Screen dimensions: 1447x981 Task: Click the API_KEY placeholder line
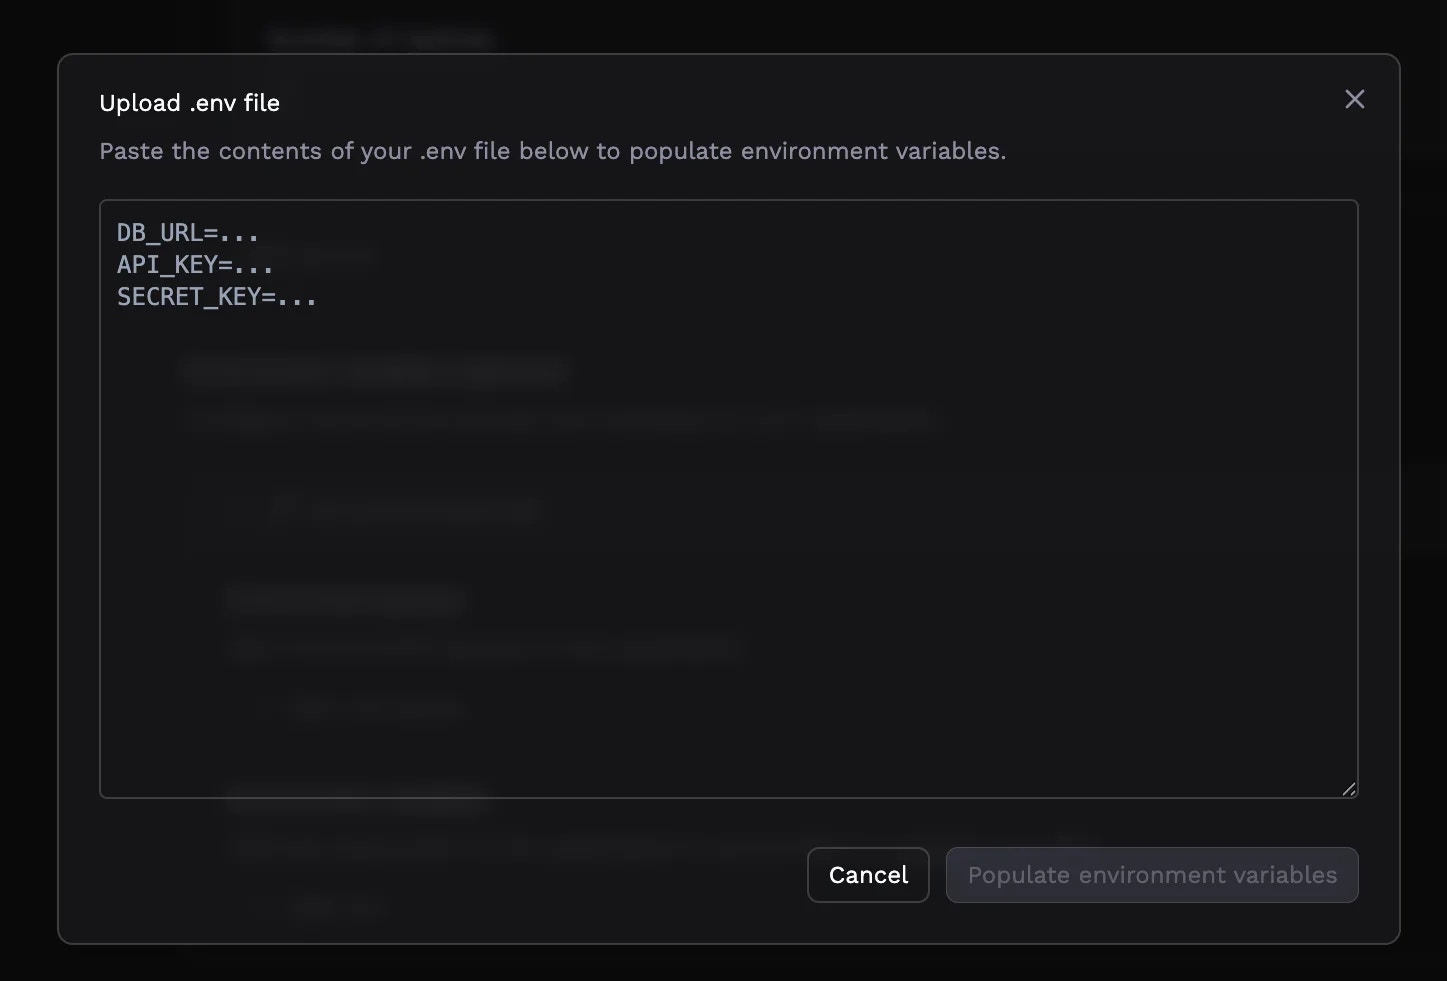pyautogui.click(x=194, y=264)
